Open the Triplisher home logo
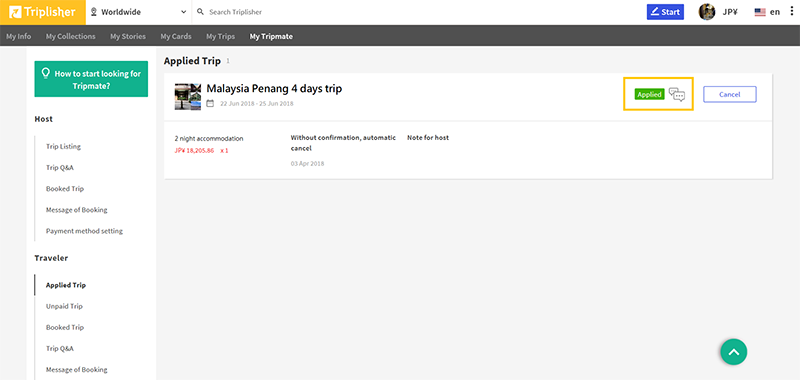This screenshot has height=380, width=800. [x=42, y=12]
